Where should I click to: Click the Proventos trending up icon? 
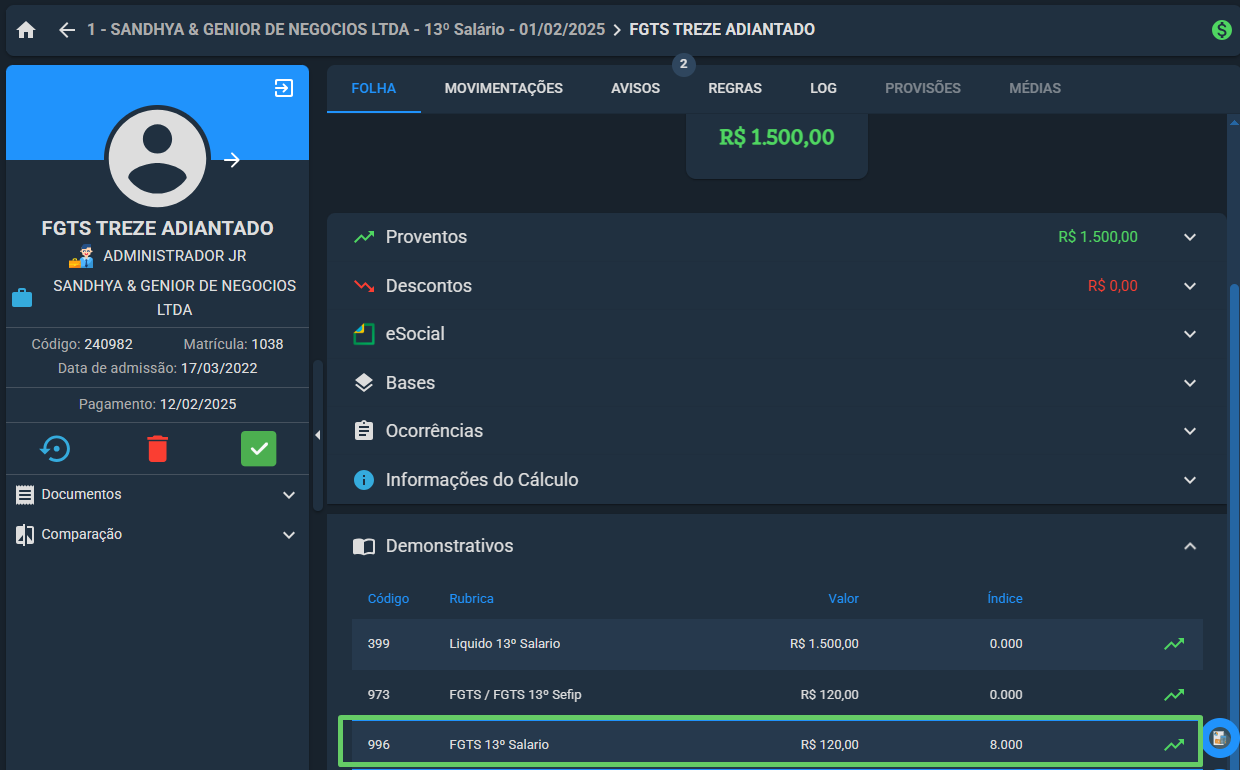(x=364, y=237)
